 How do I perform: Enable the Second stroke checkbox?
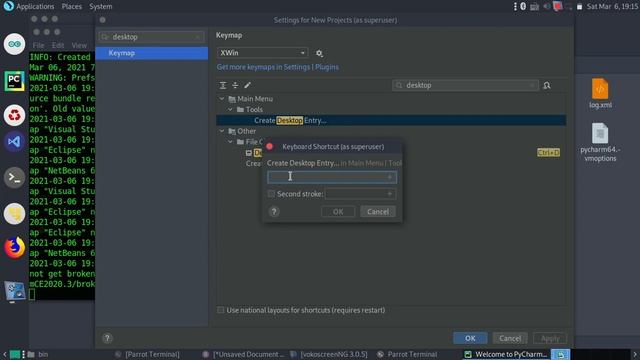click(x=271, y=193)
